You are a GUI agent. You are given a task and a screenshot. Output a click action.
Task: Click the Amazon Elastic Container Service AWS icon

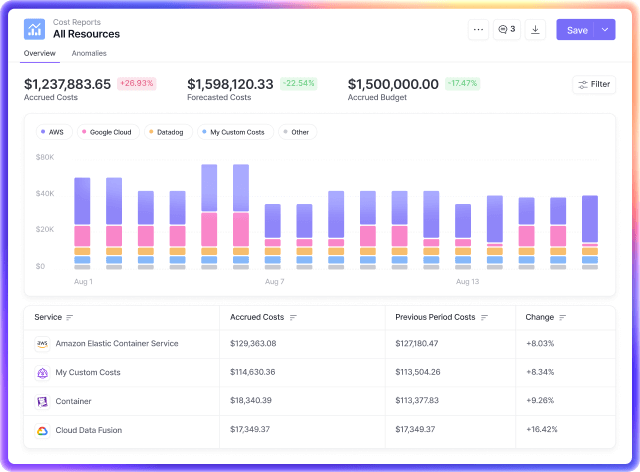point(42,343)
